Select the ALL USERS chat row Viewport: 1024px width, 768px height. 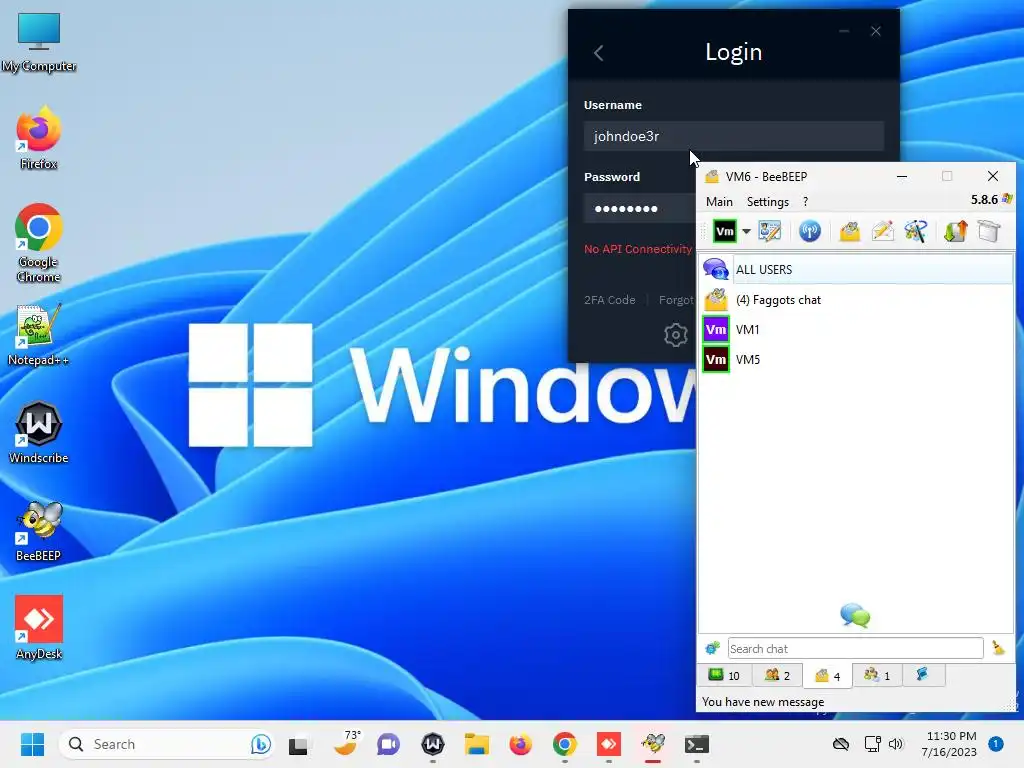tap(856, 270)
